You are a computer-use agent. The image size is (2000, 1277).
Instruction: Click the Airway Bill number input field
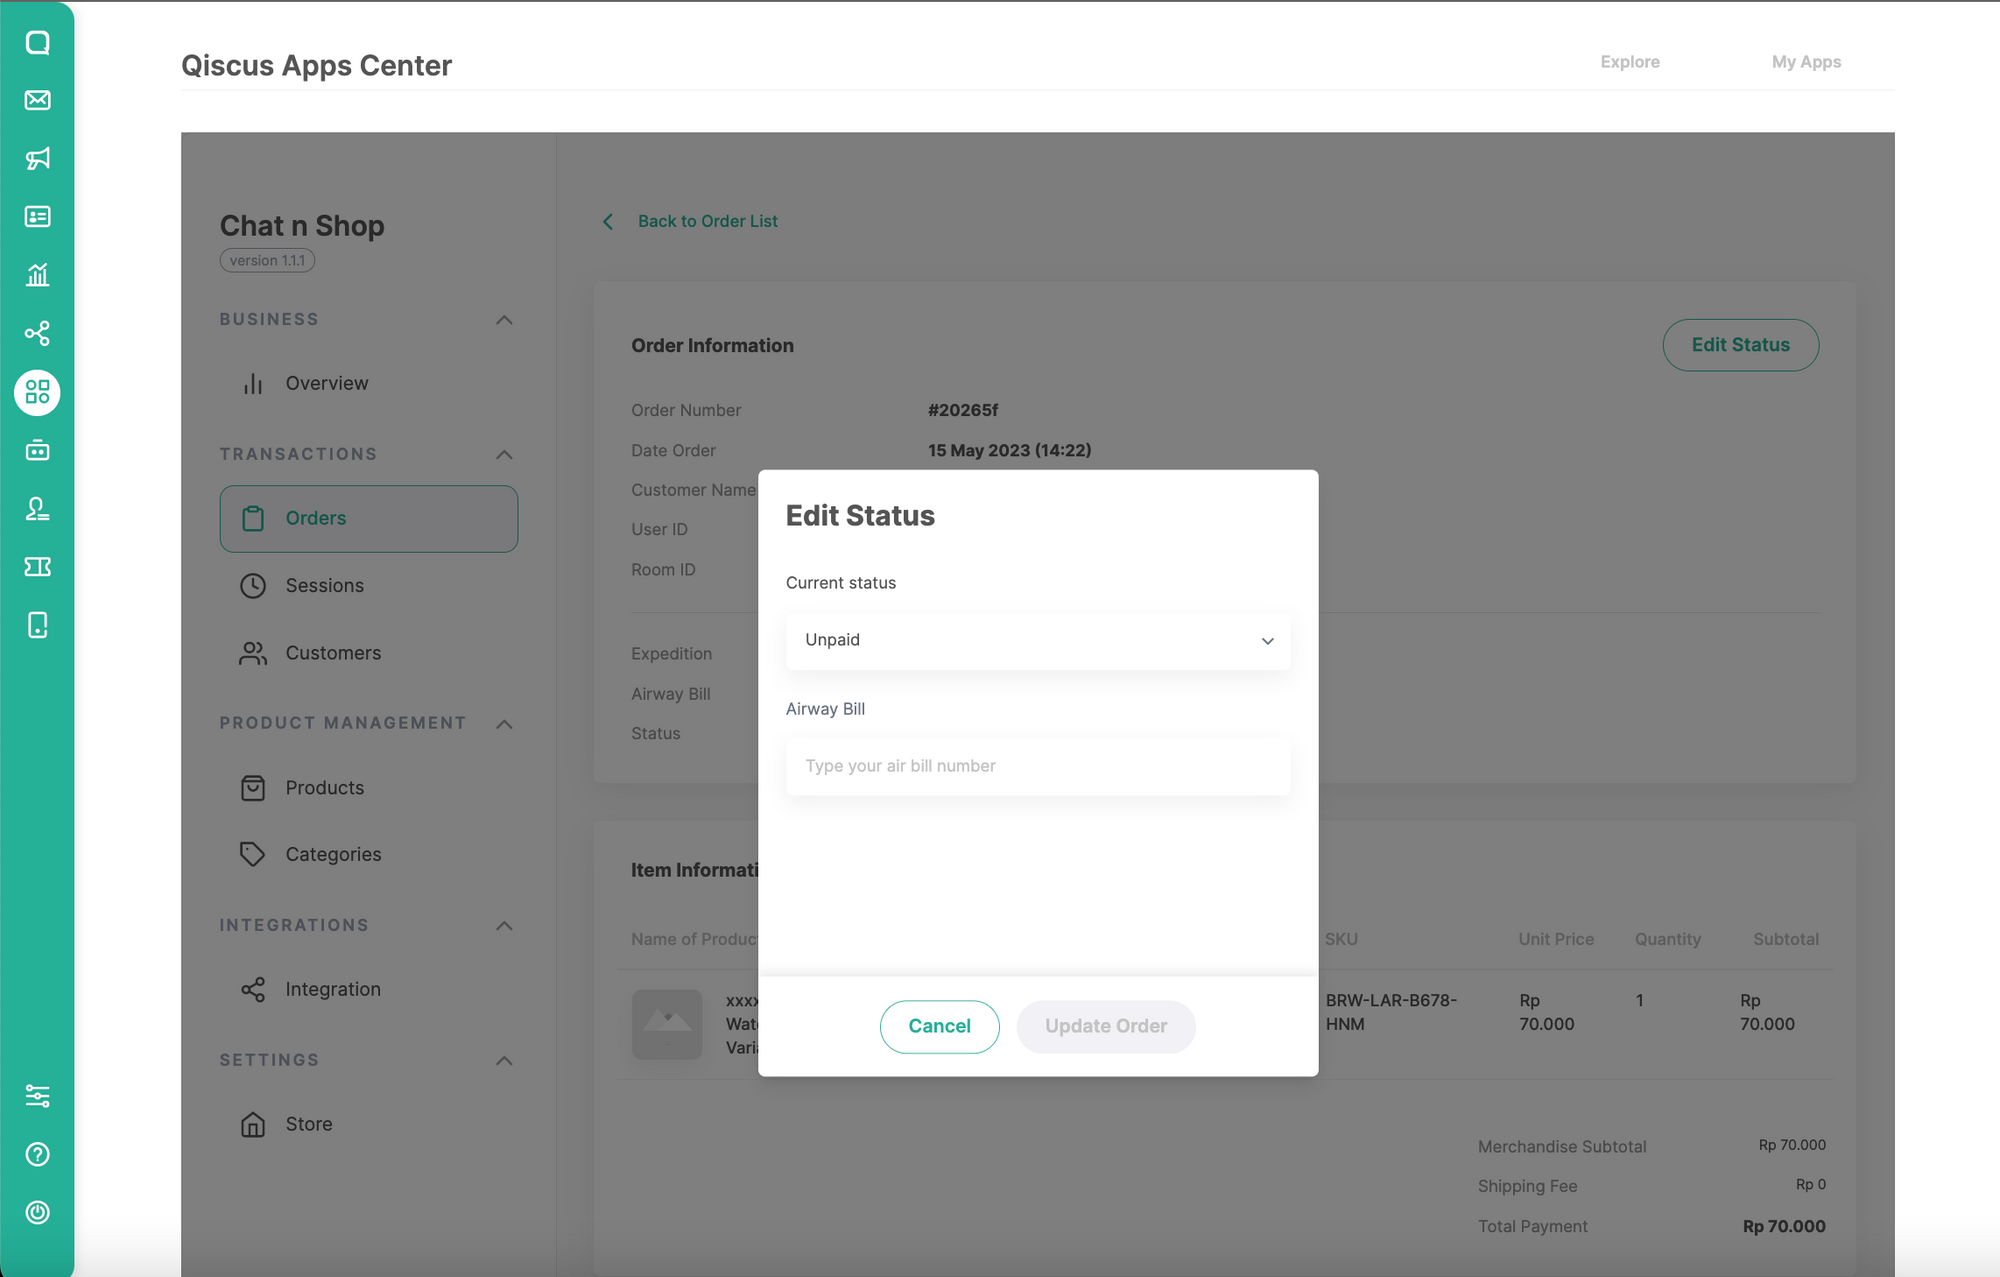(x=1037, y=766)
